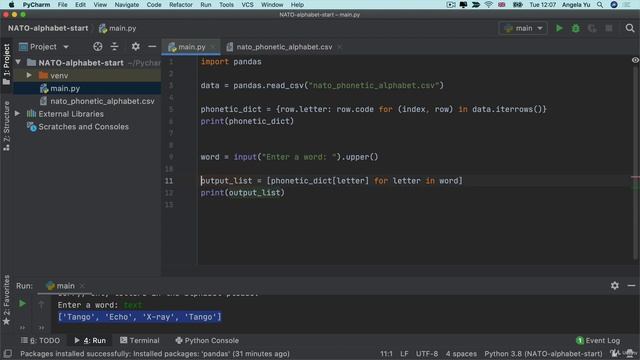Expand the venv folder
This screenshot has height=360, width=640.
[29, 76]
